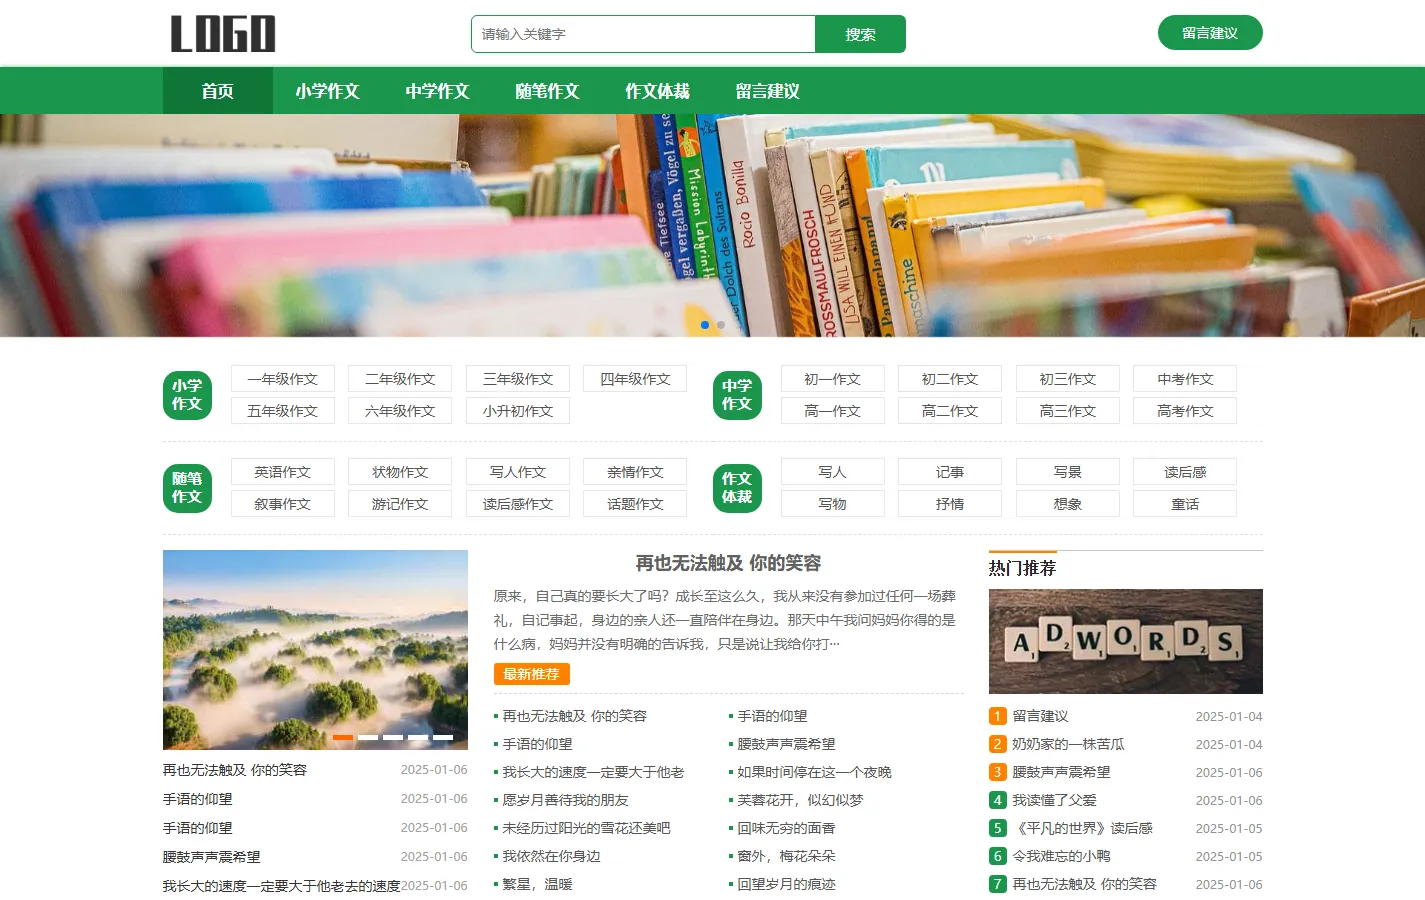Open the 小学作文 green category badge

pyautogui.click(x=187, y=395)
